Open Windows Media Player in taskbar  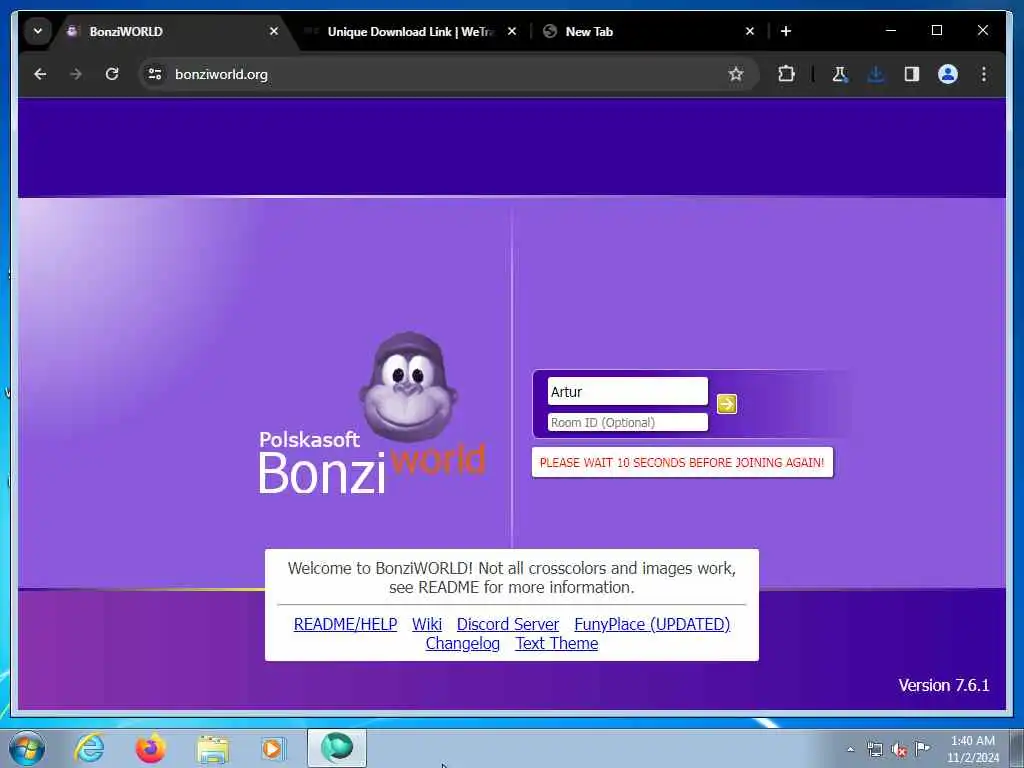point(273,749)
